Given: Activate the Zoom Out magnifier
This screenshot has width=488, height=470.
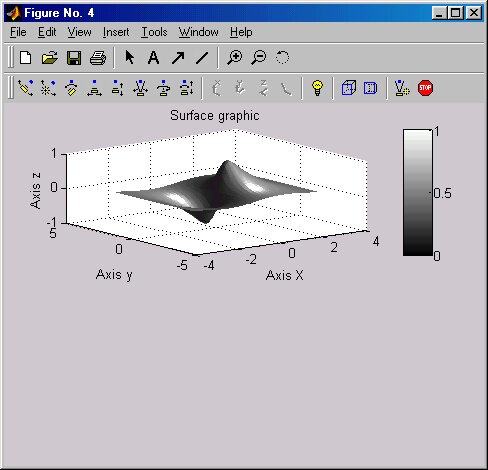Looking at the screenshot, I should tap(259, 57).
